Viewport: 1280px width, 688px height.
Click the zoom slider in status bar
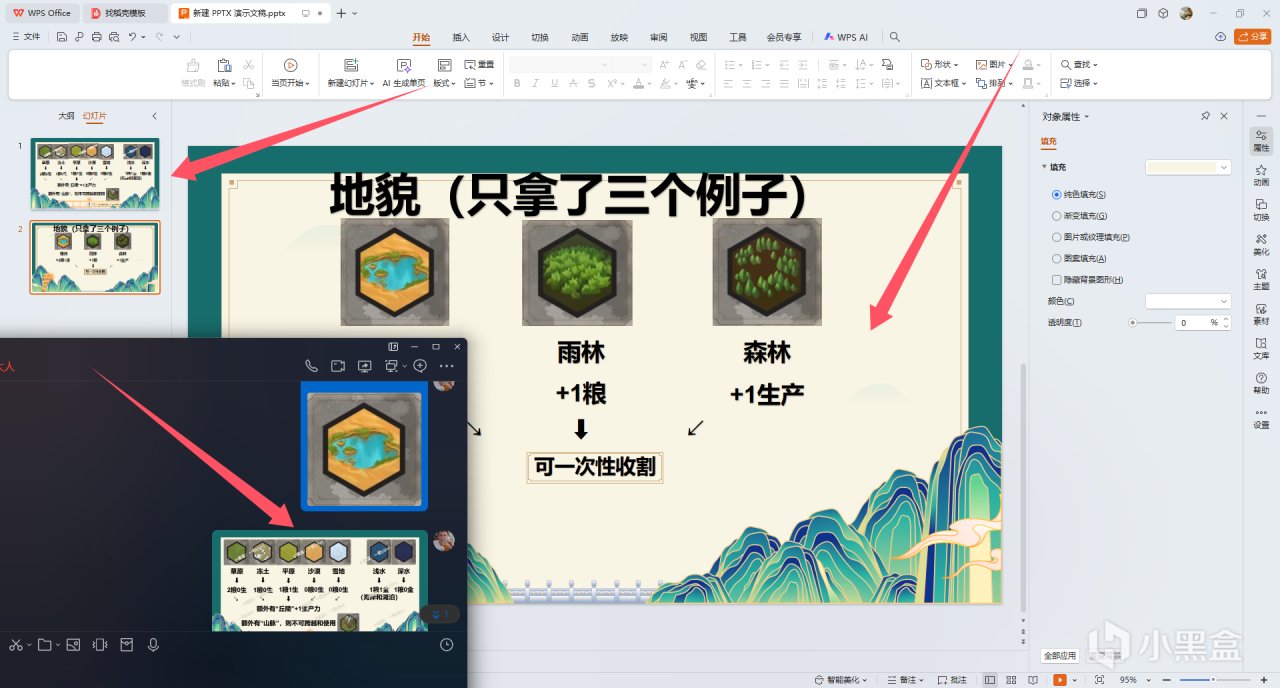point(1213,680)
